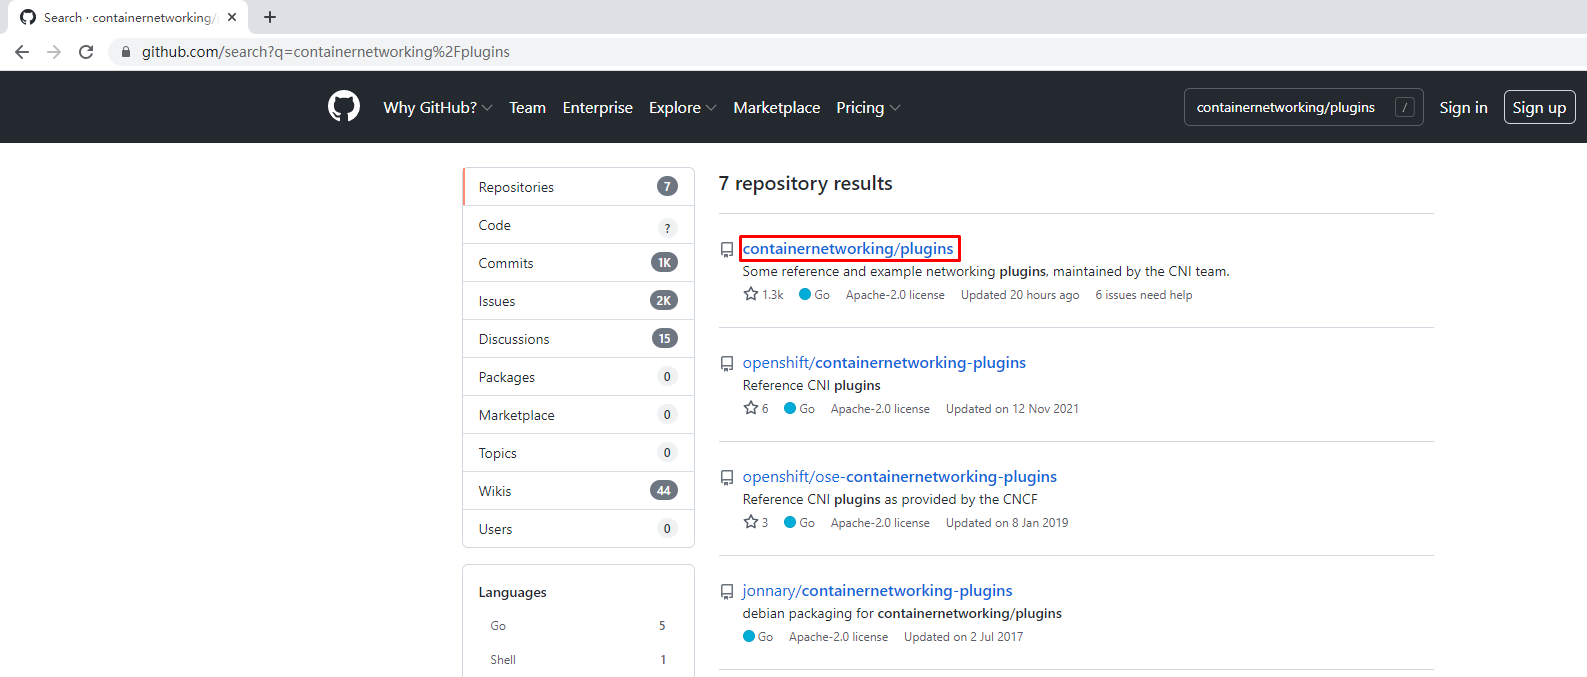Click repo icon beside jonnary/containernetworking-plugins
Screen dimensions: 1587x677
[x=727, y=592]
